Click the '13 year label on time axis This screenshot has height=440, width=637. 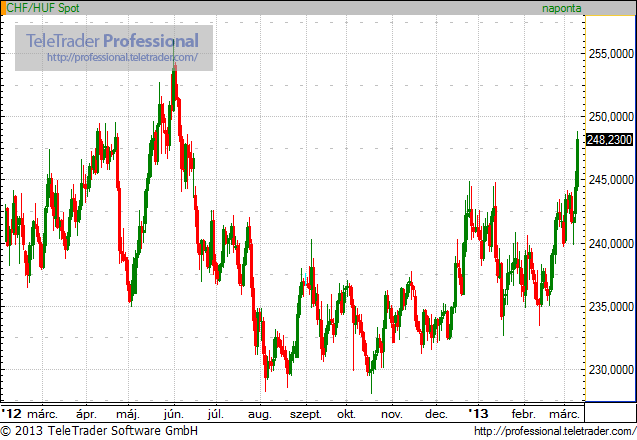tap(478, 414)
